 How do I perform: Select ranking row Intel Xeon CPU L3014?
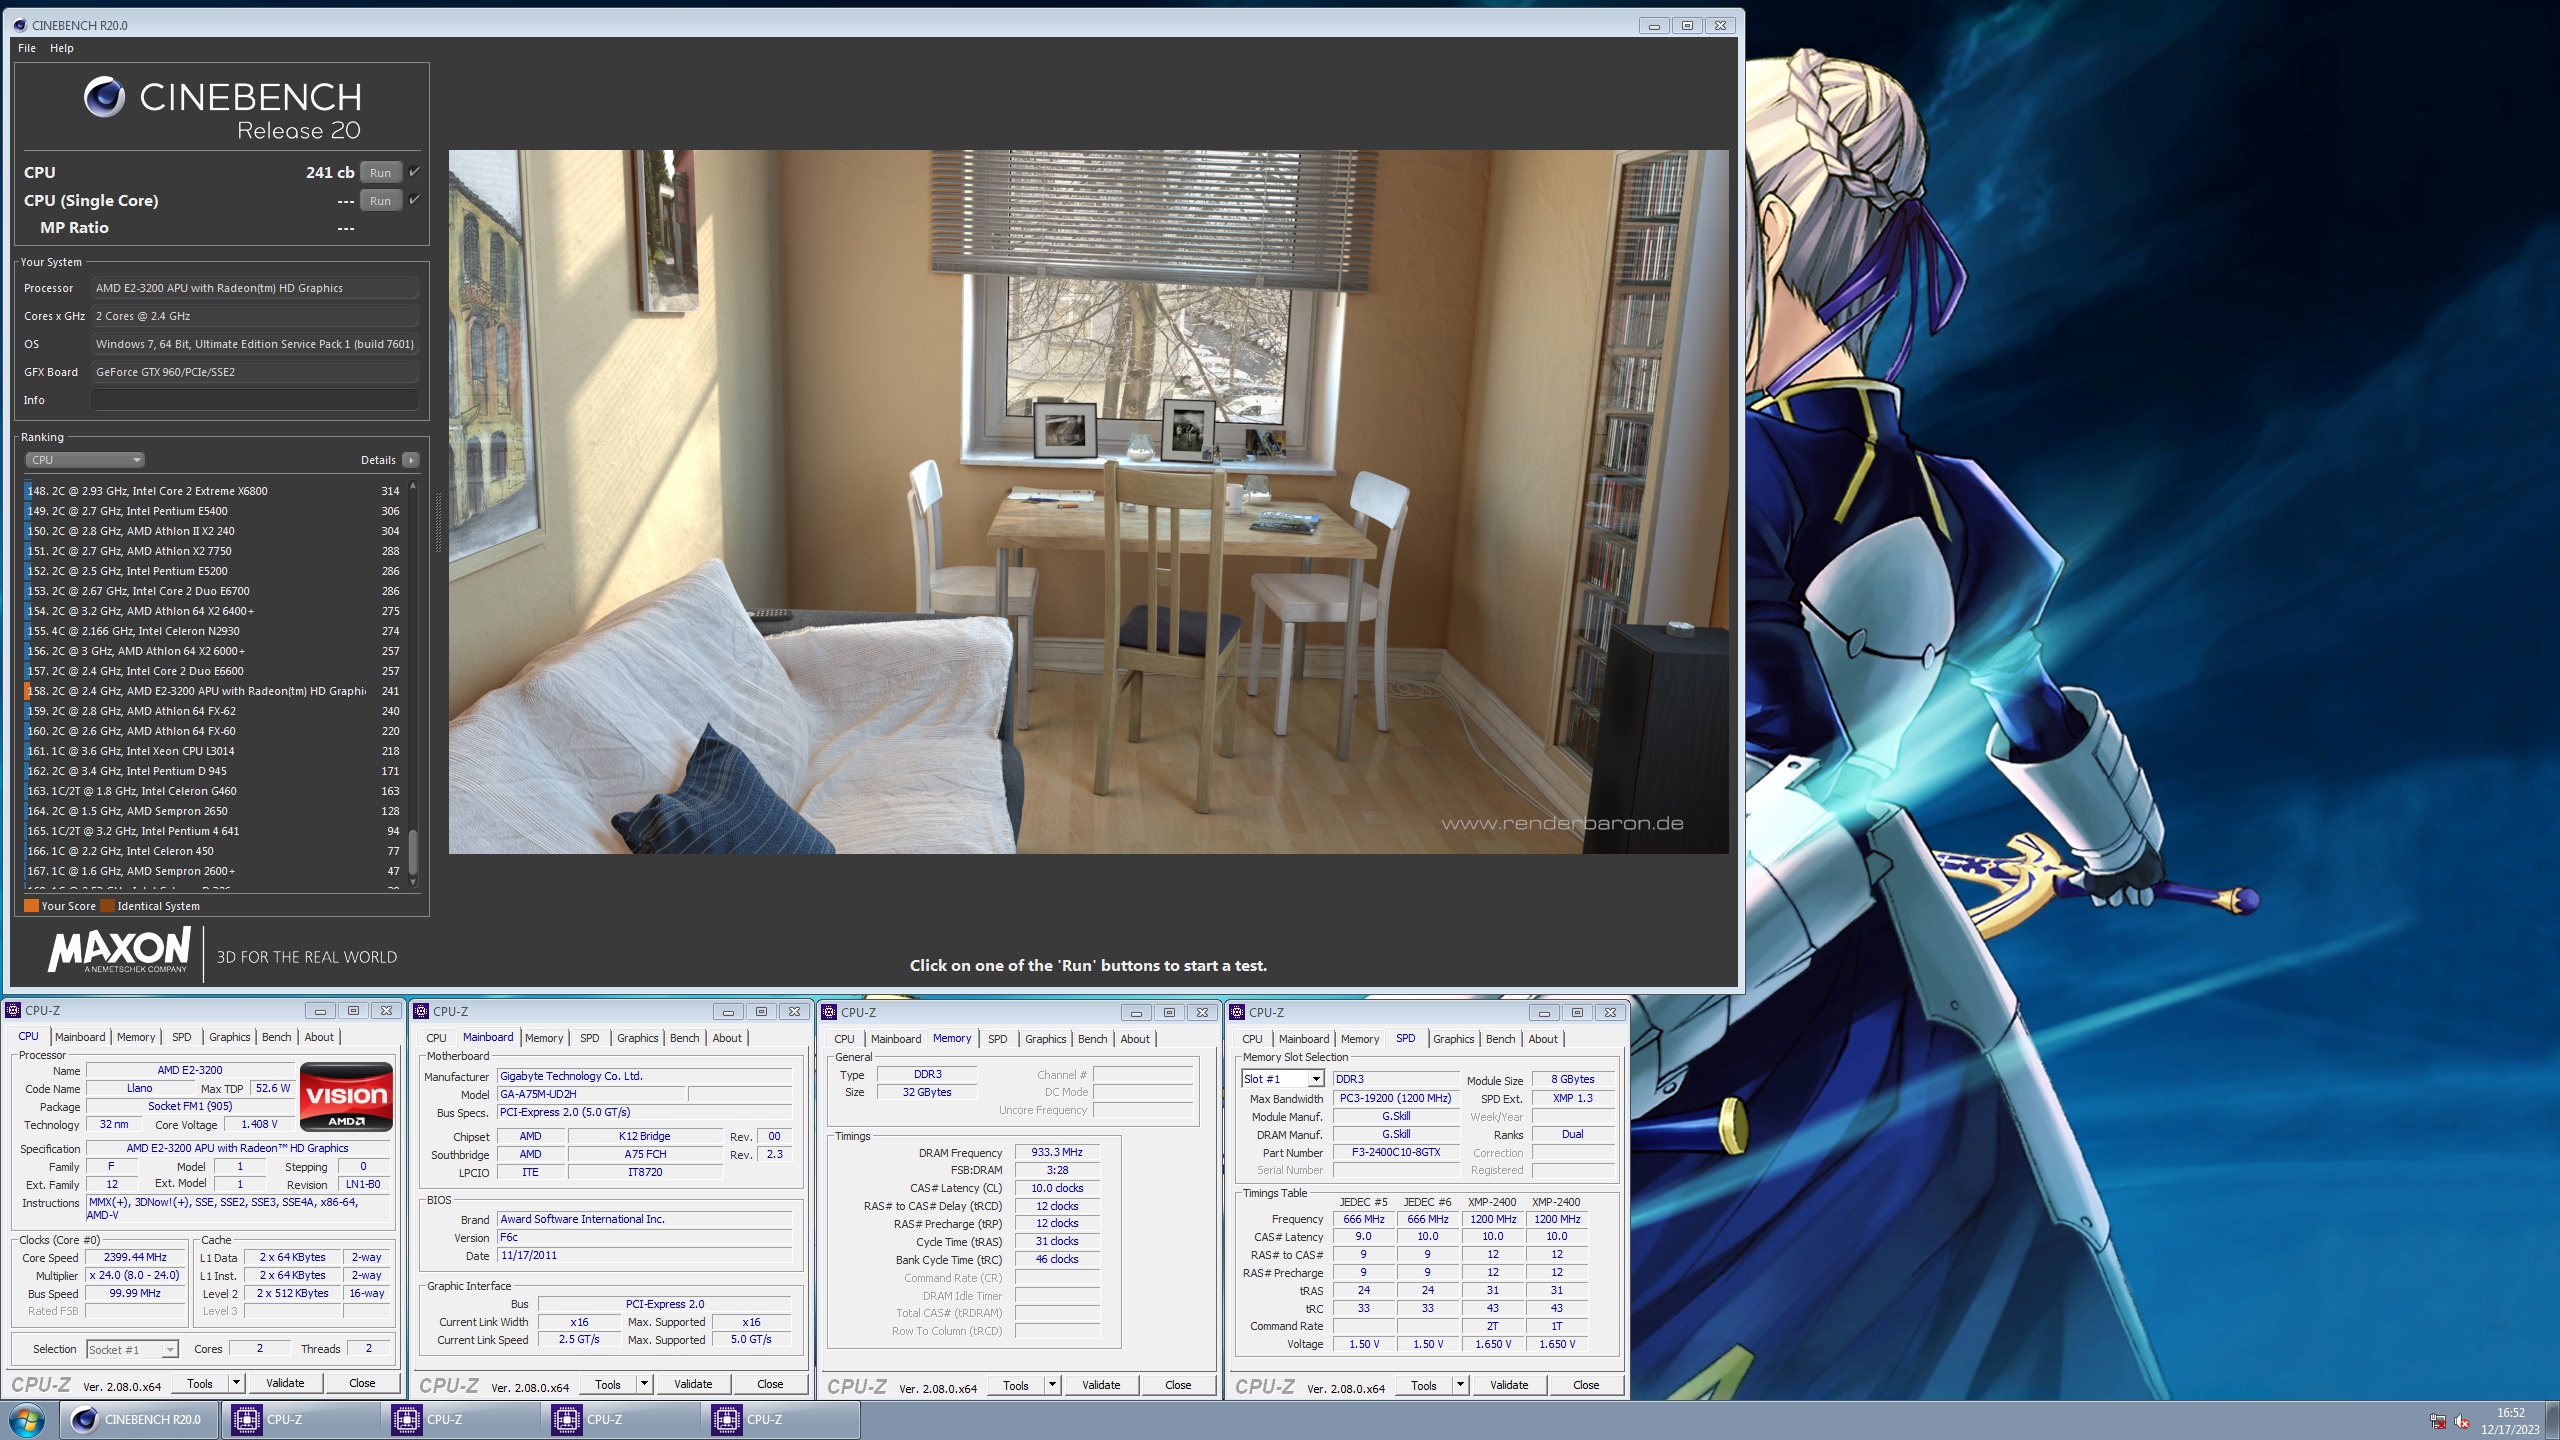click(x=214, y=751)
